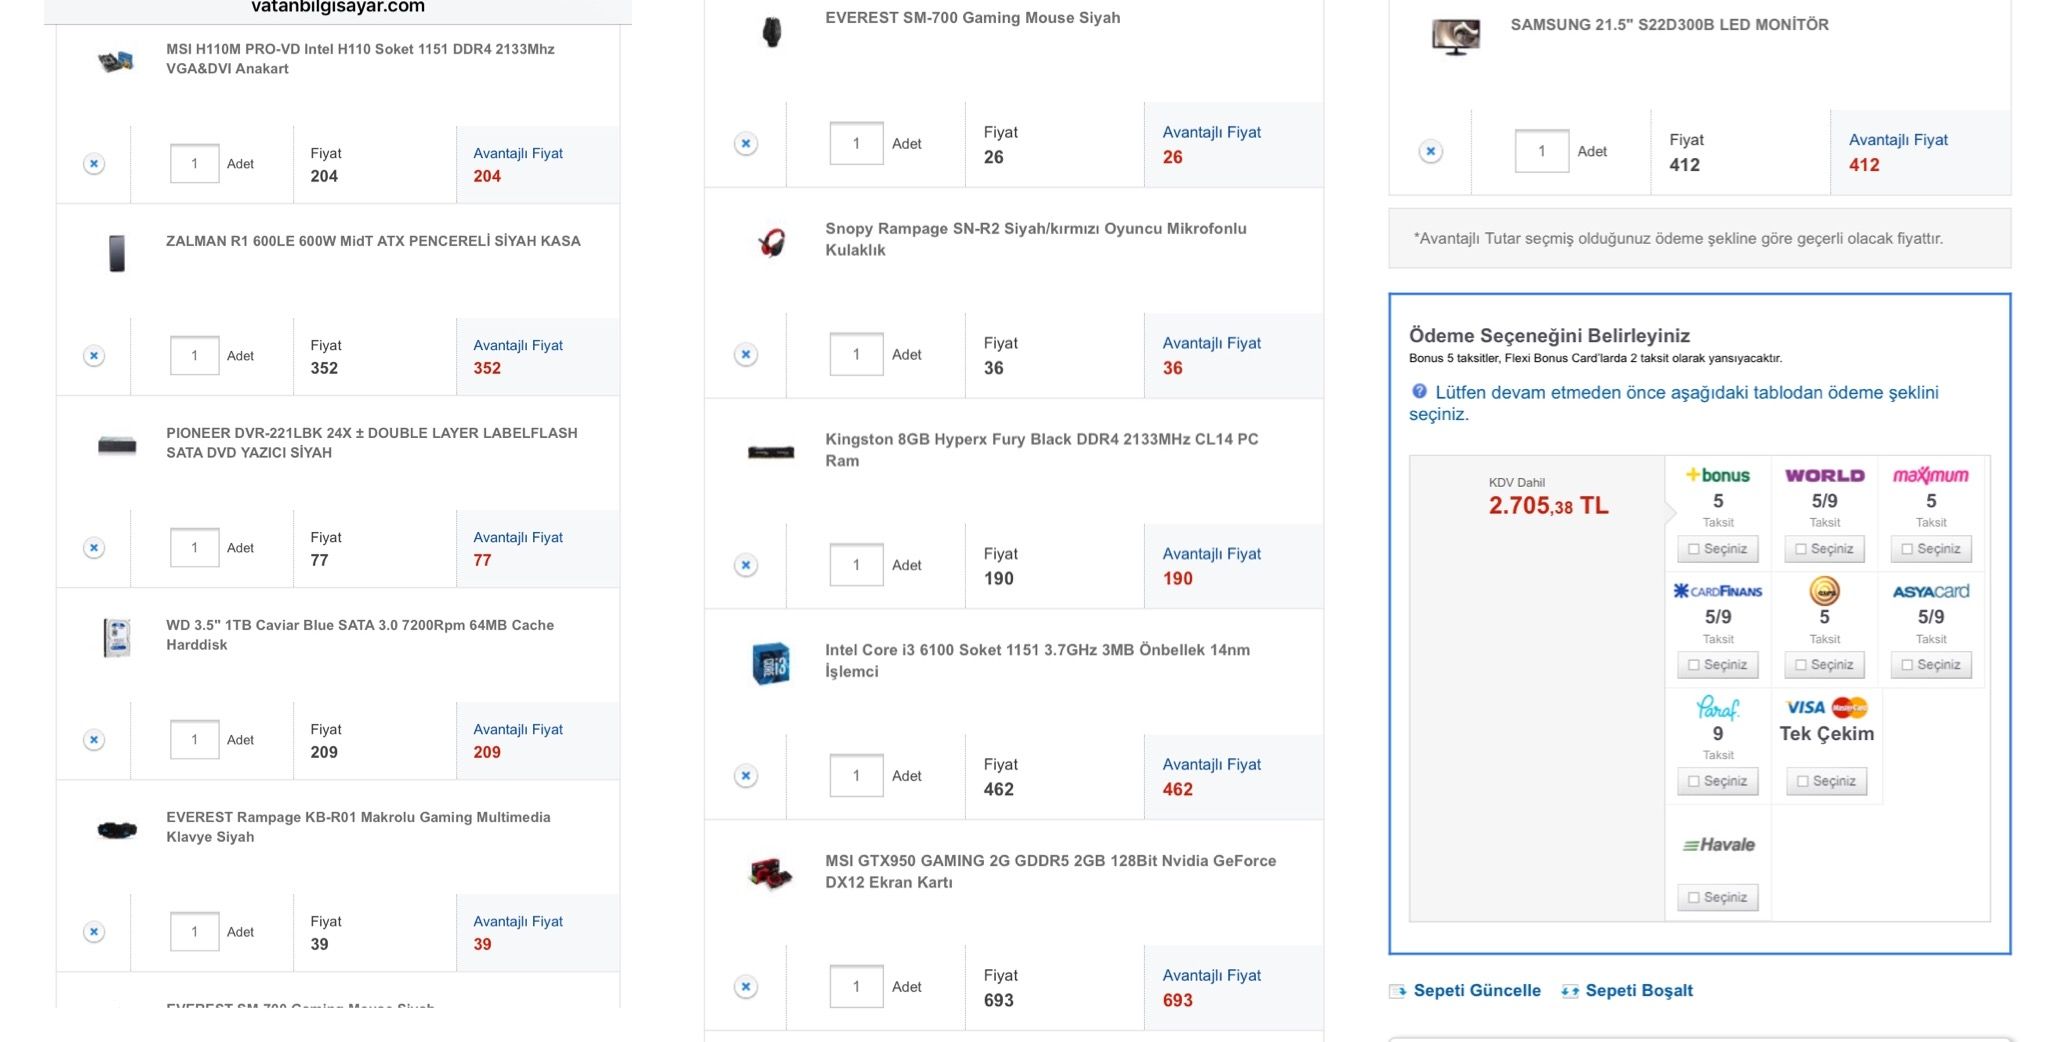Remove the Samsung S22D300B monitor item

coord(1431,152)
